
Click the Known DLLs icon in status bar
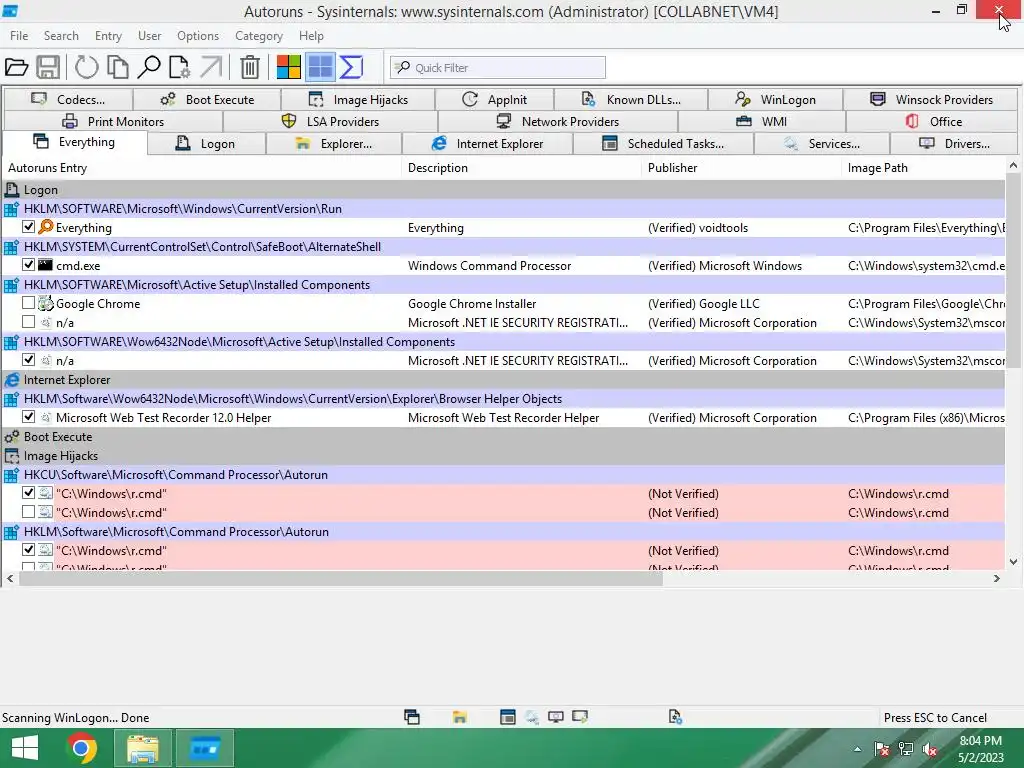tap(675, 717)
